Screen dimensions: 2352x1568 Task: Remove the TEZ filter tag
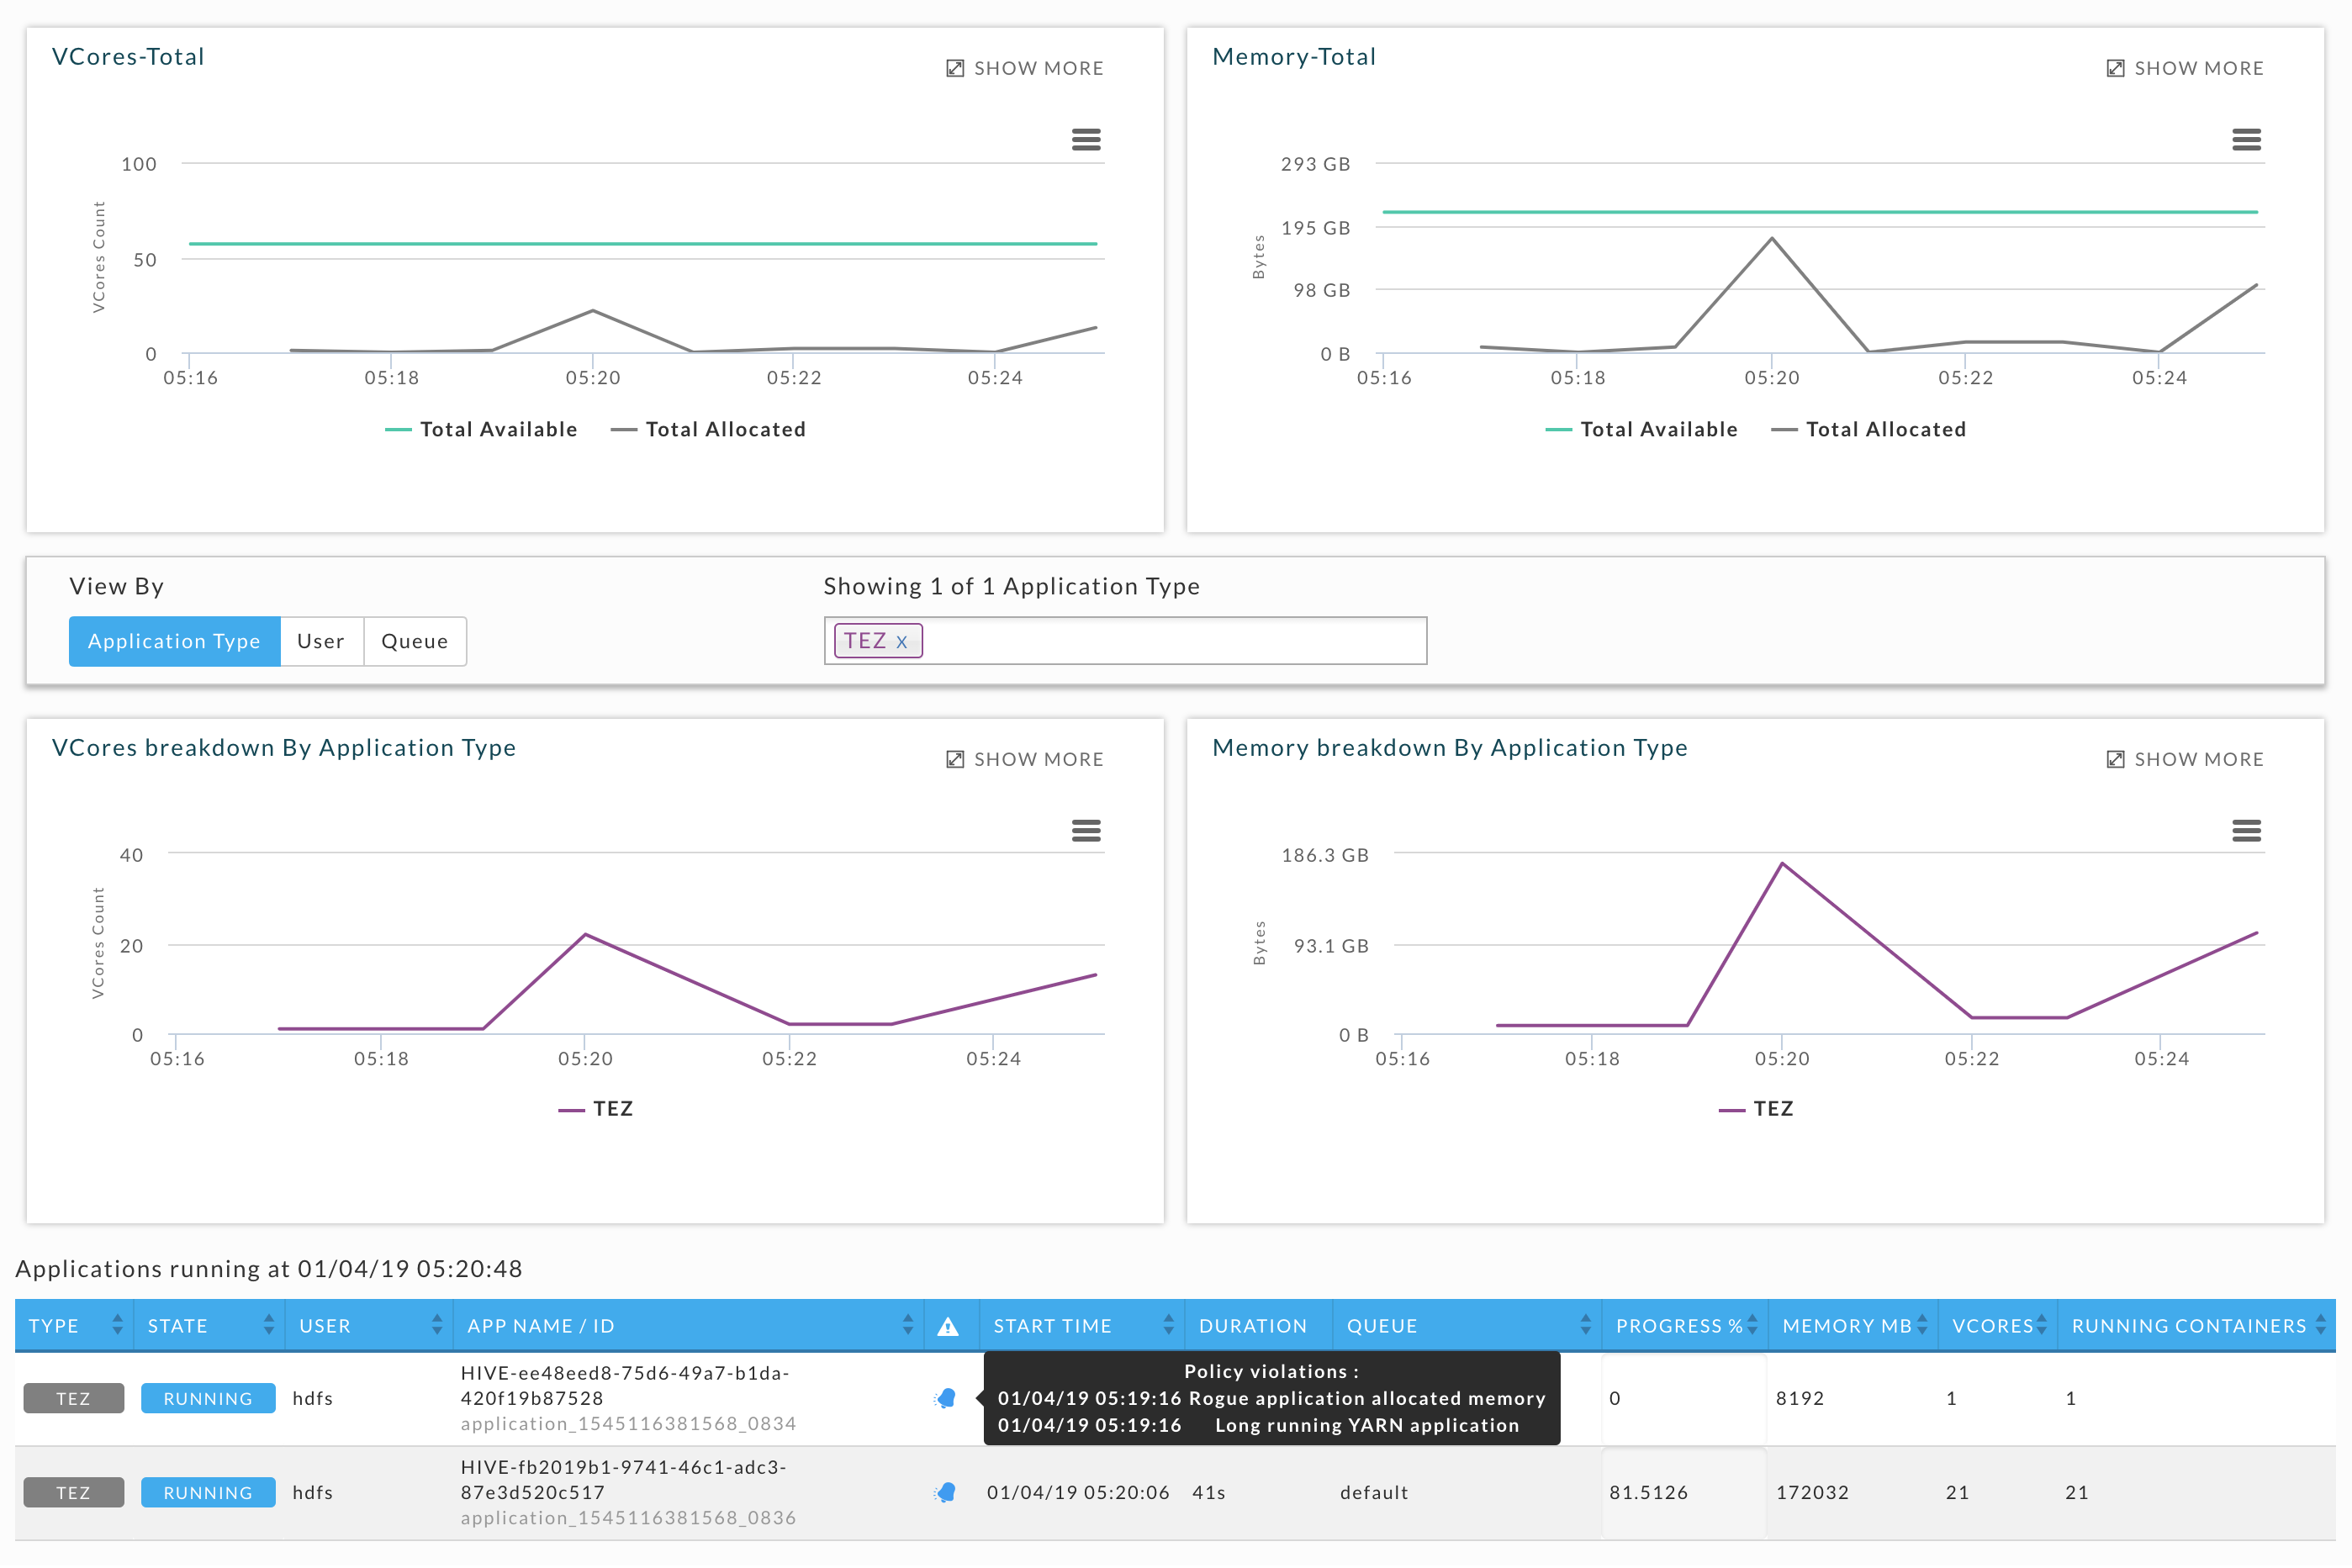tap(901, 642)
